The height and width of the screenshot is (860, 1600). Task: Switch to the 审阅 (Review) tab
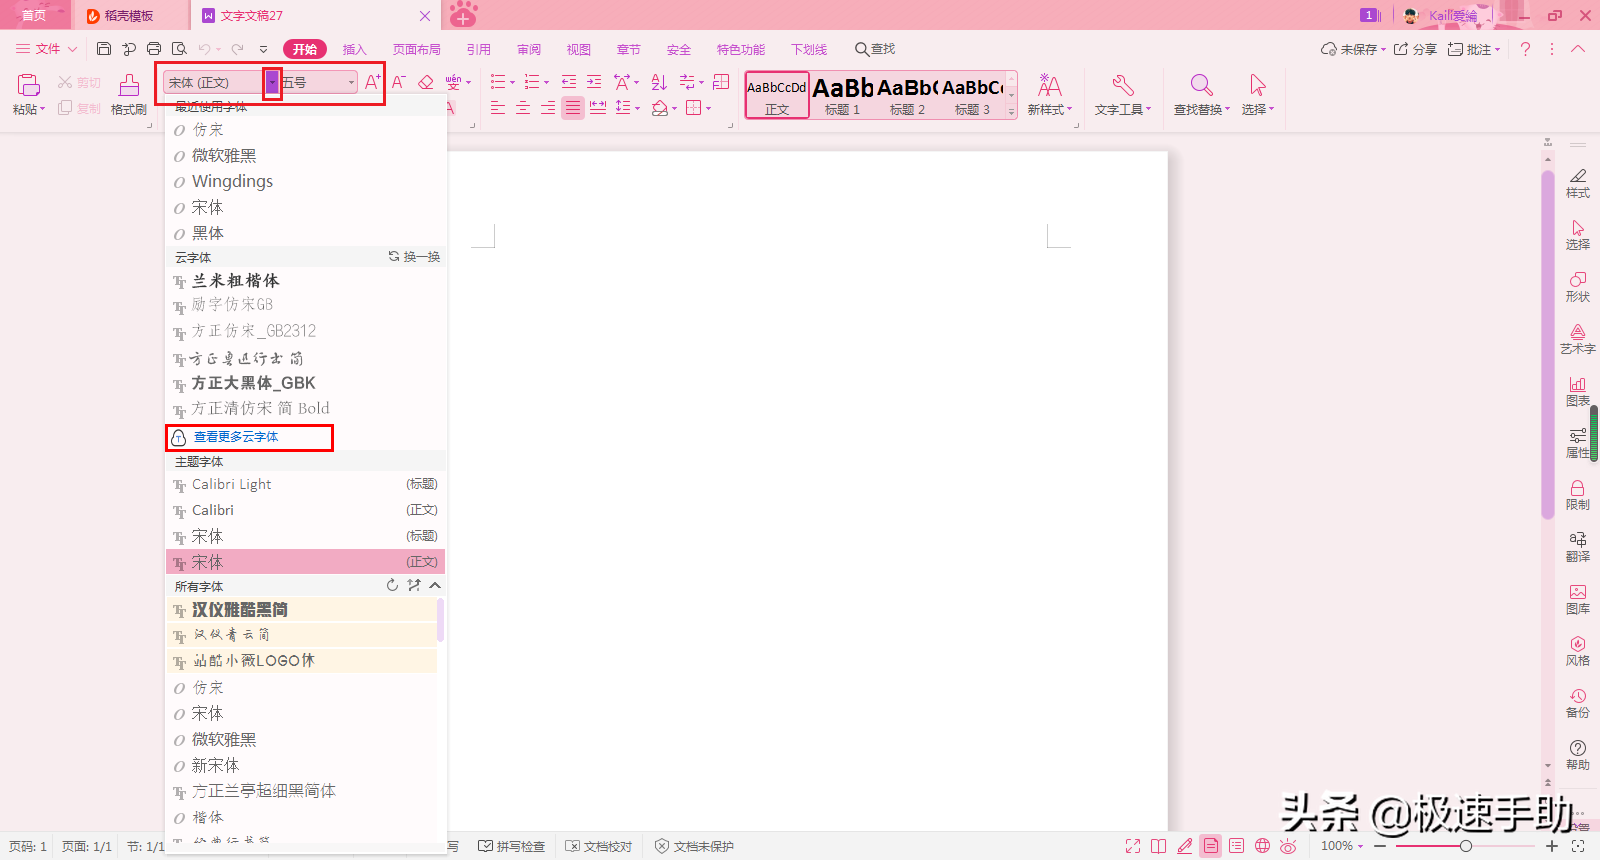[529, 49]
